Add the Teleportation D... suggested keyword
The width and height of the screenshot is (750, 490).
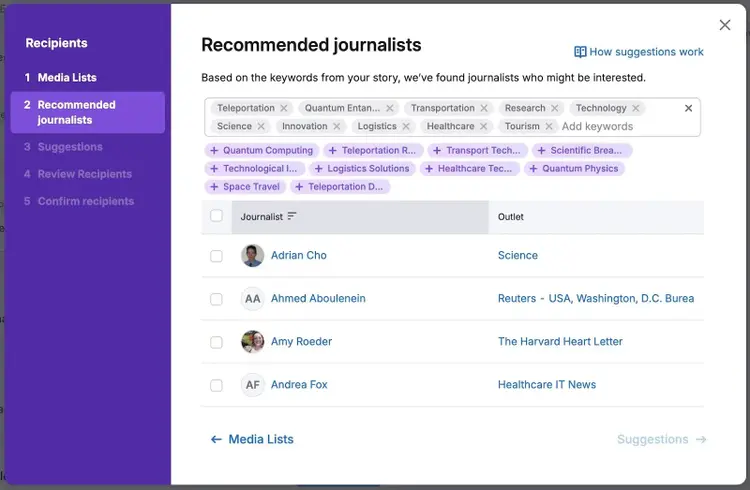pos(340,187)
